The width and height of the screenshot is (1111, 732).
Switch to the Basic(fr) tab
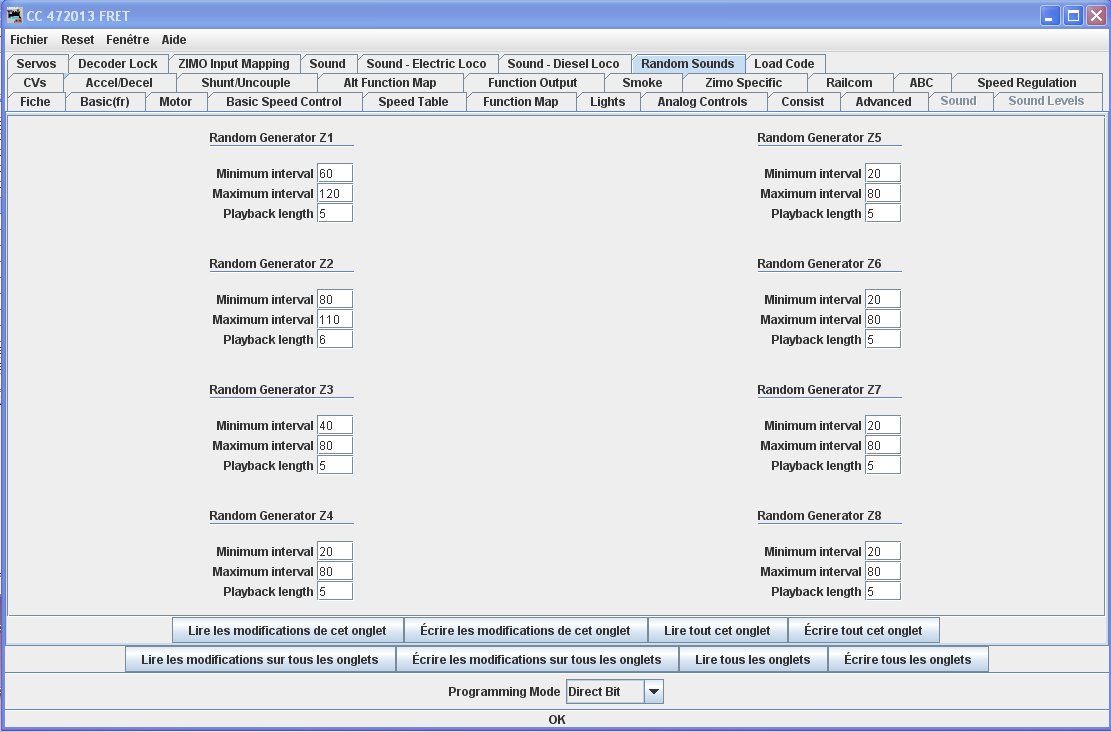pos(105,102)
